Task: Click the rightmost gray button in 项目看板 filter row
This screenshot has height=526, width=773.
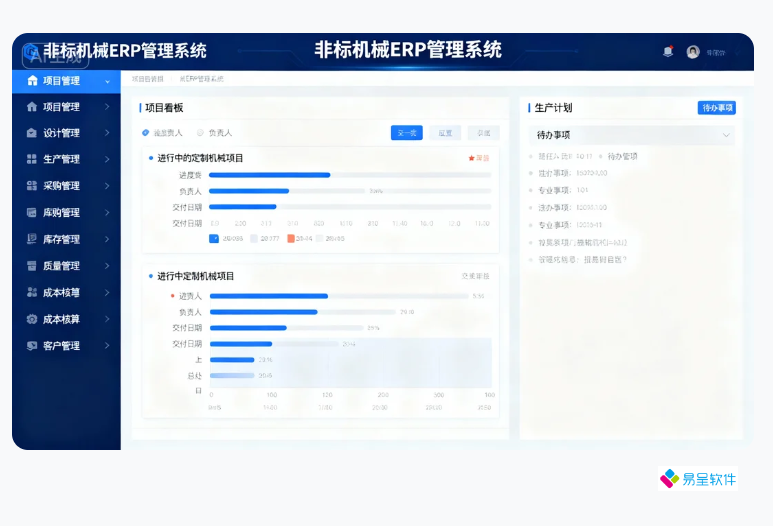Action: tap(484, 133)
